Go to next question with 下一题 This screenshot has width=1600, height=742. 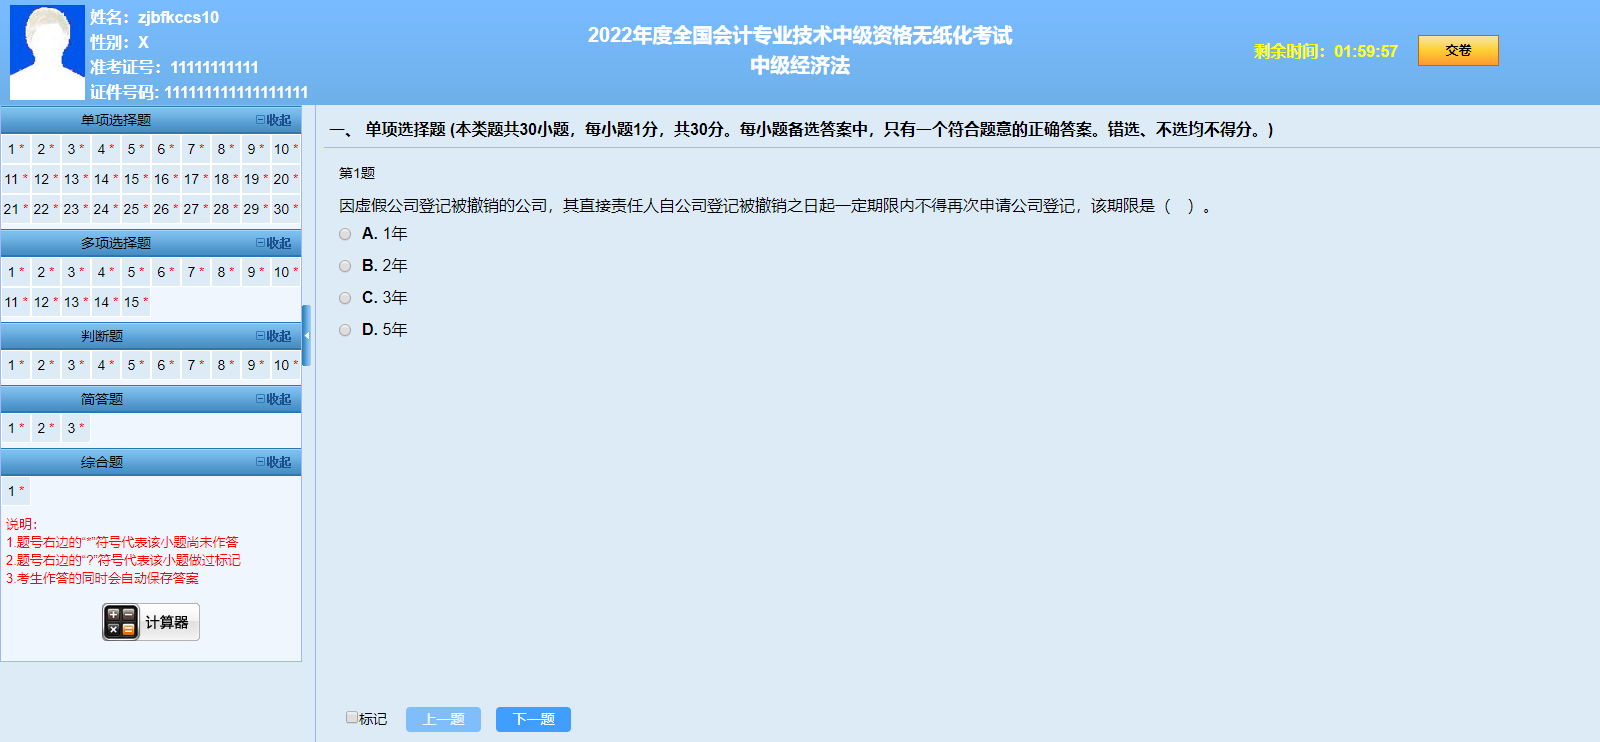pos(533,719)
